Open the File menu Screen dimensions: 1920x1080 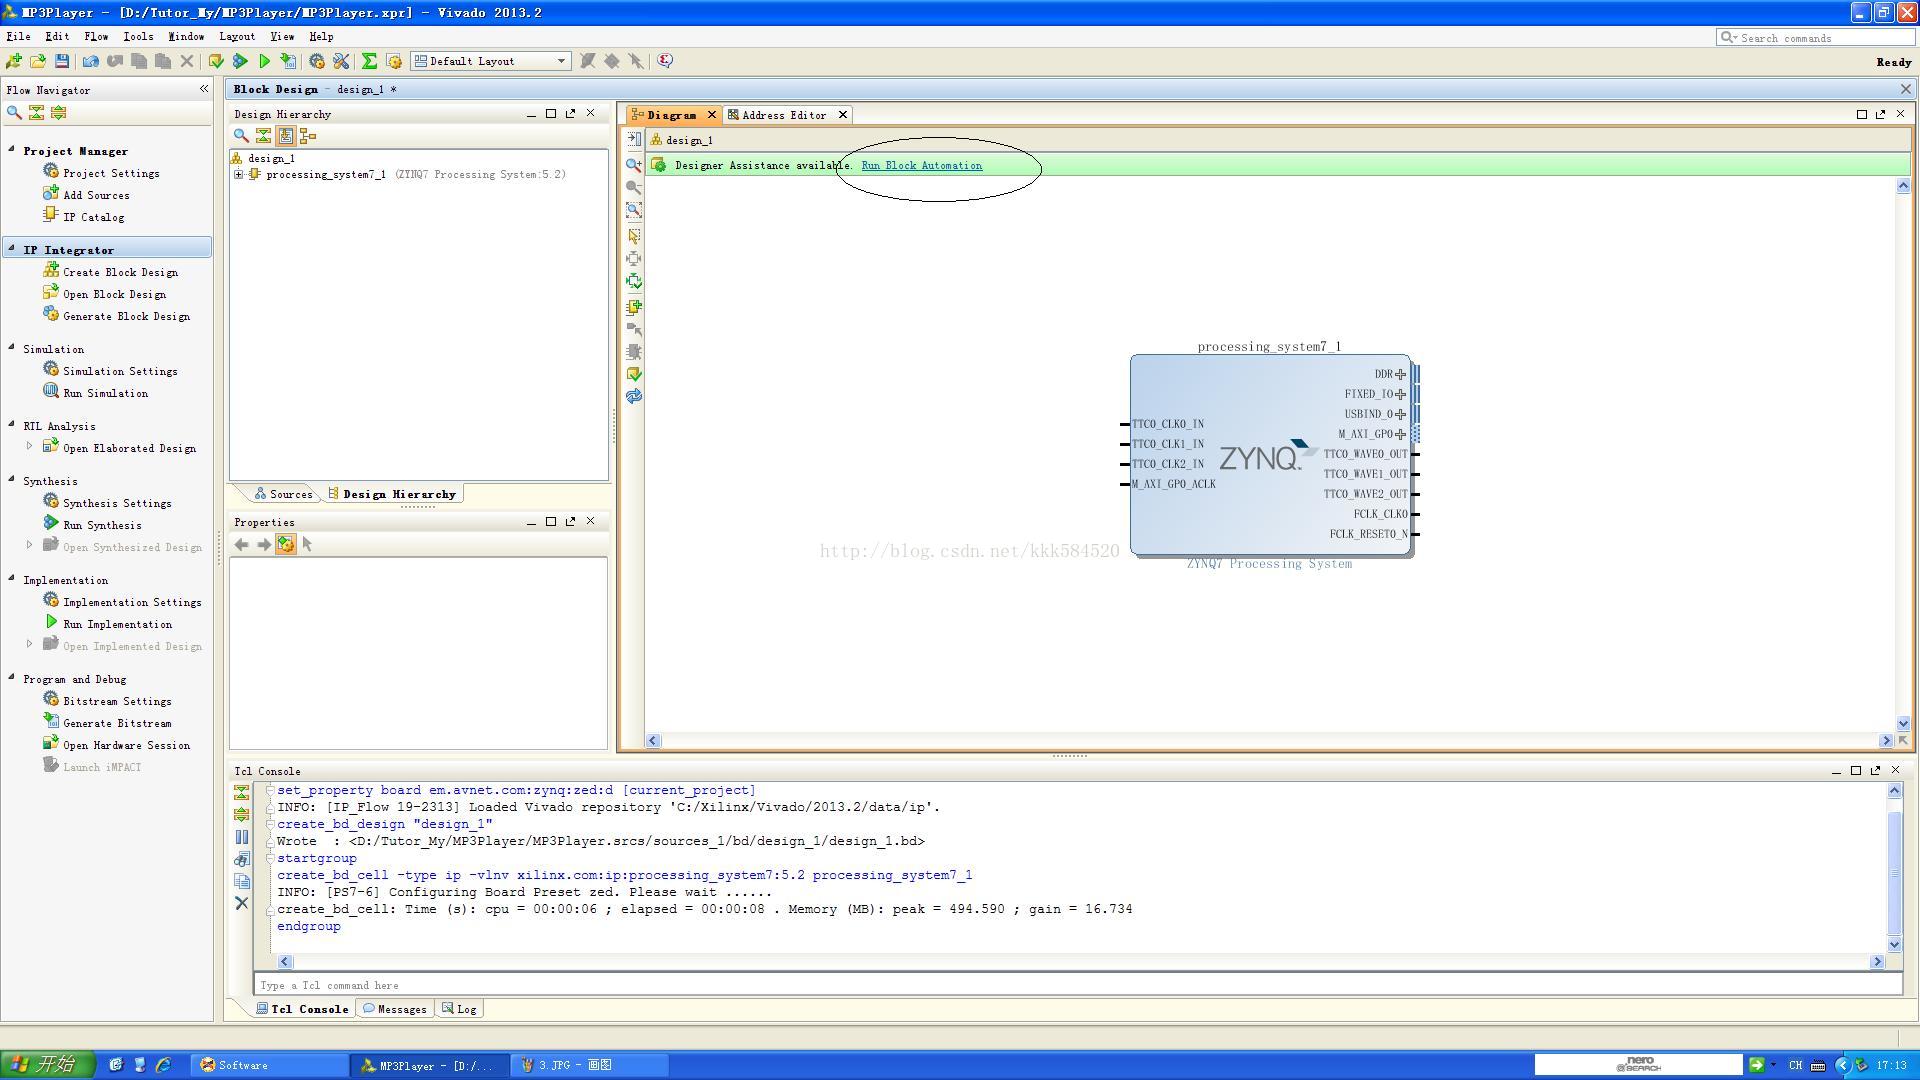pos(18,36)
